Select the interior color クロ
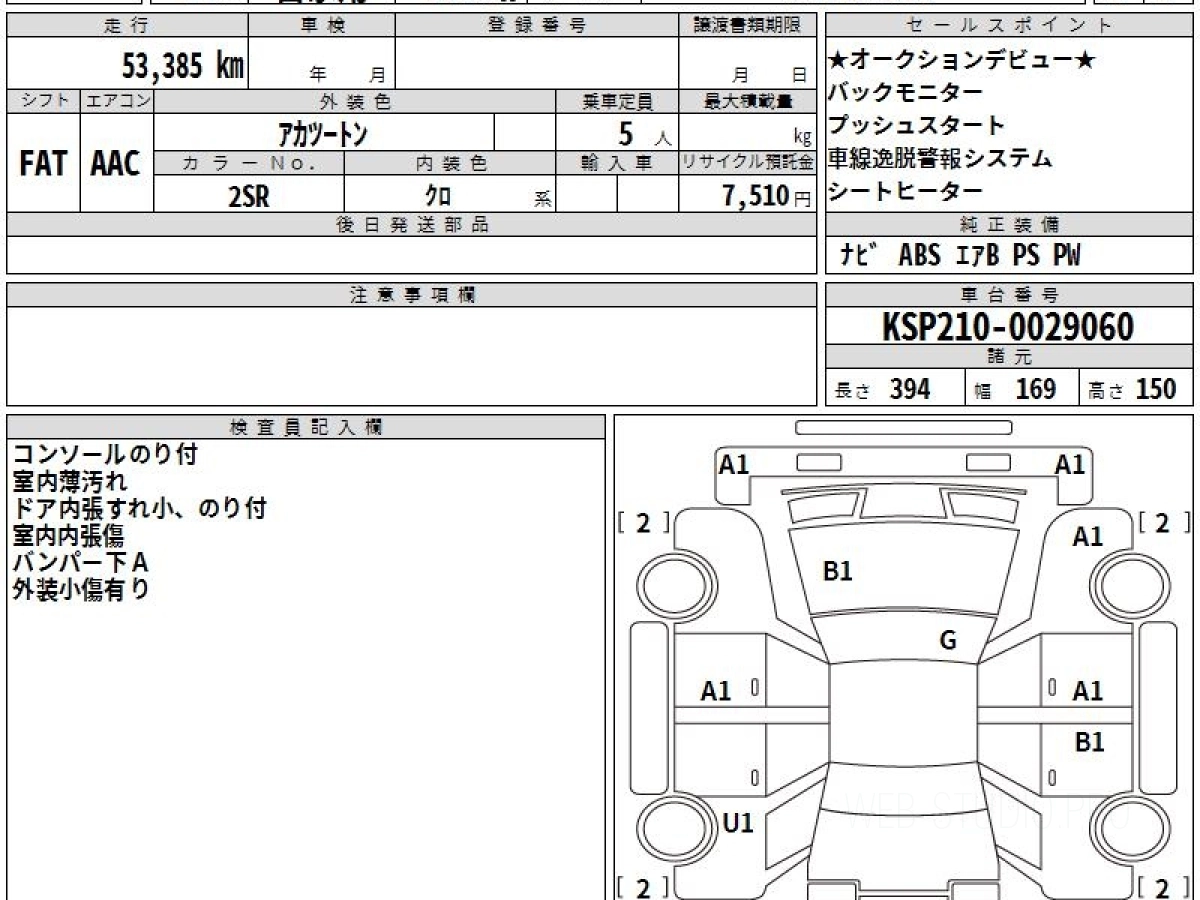The width and height of the screenshot is (1200, 900). tap(438, 196)
